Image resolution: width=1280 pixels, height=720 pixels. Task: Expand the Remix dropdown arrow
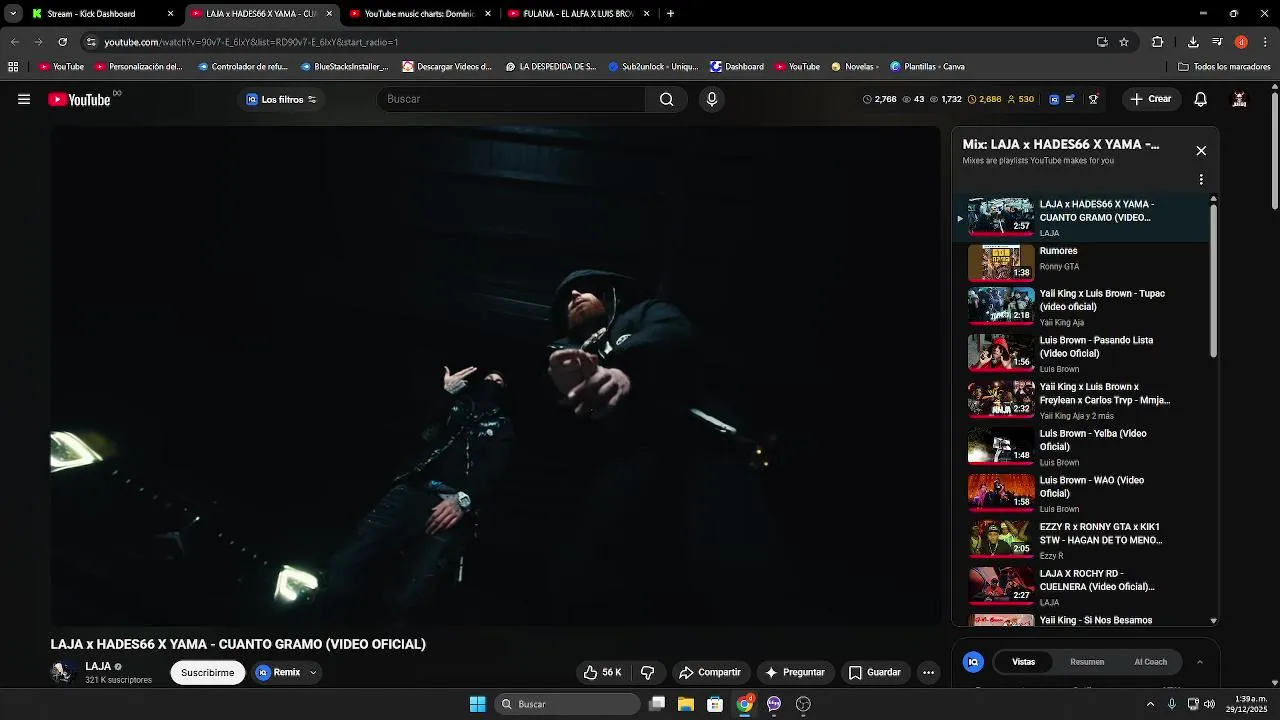tap(313, 673)
